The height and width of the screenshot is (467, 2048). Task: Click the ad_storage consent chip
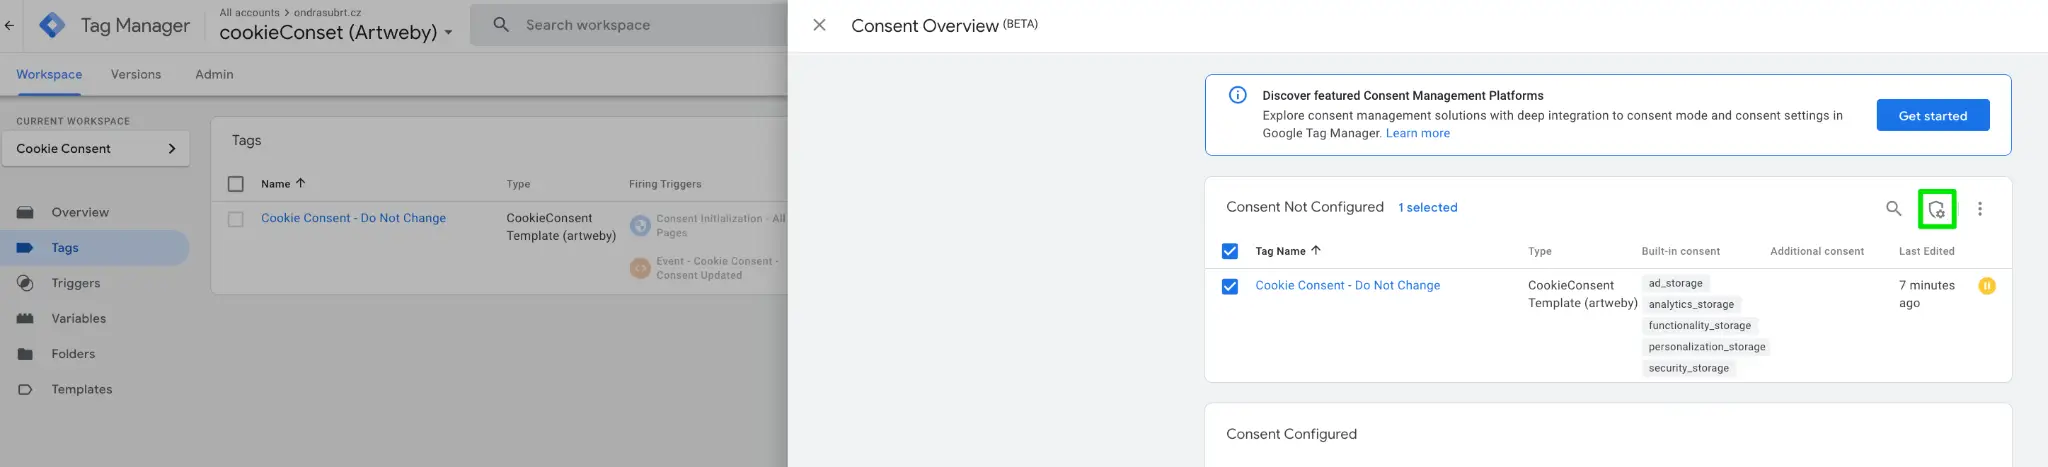[x=1675, y=283]
